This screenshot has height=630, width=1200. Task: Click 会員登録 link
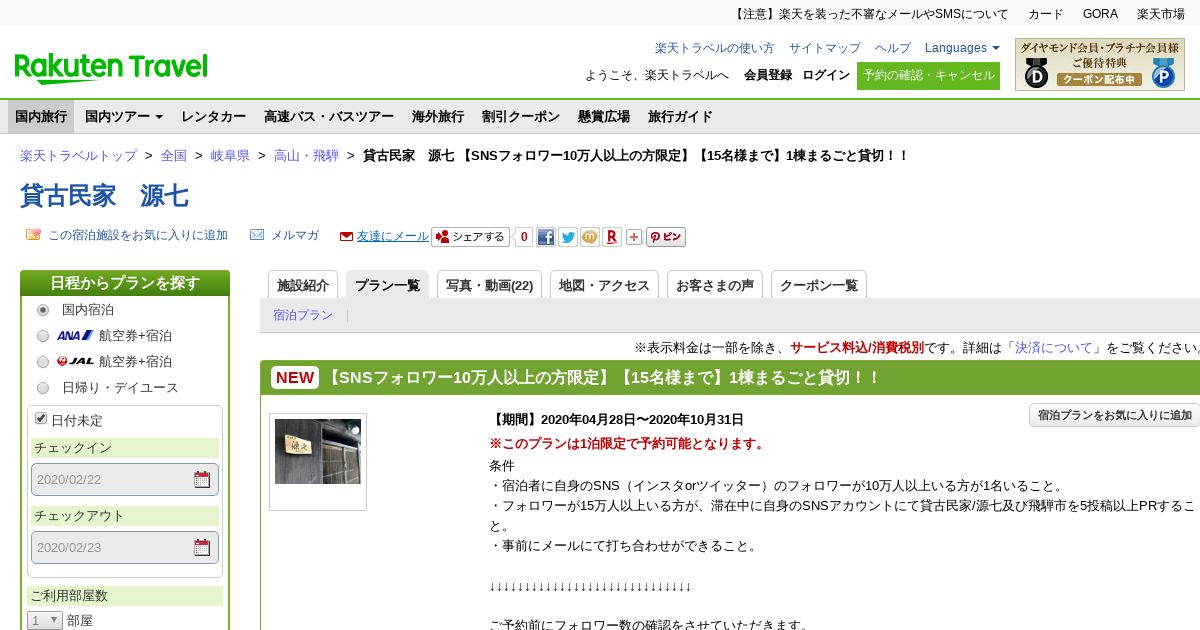(x=768, y=75)
